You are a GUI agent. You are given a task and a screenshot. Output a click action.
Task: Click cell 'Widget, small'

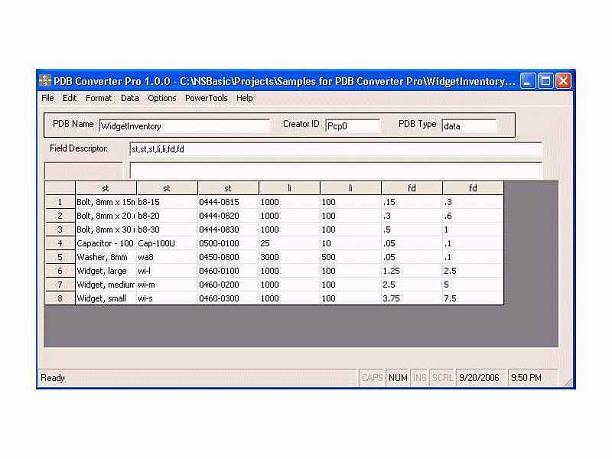click(x=106, y=299)
